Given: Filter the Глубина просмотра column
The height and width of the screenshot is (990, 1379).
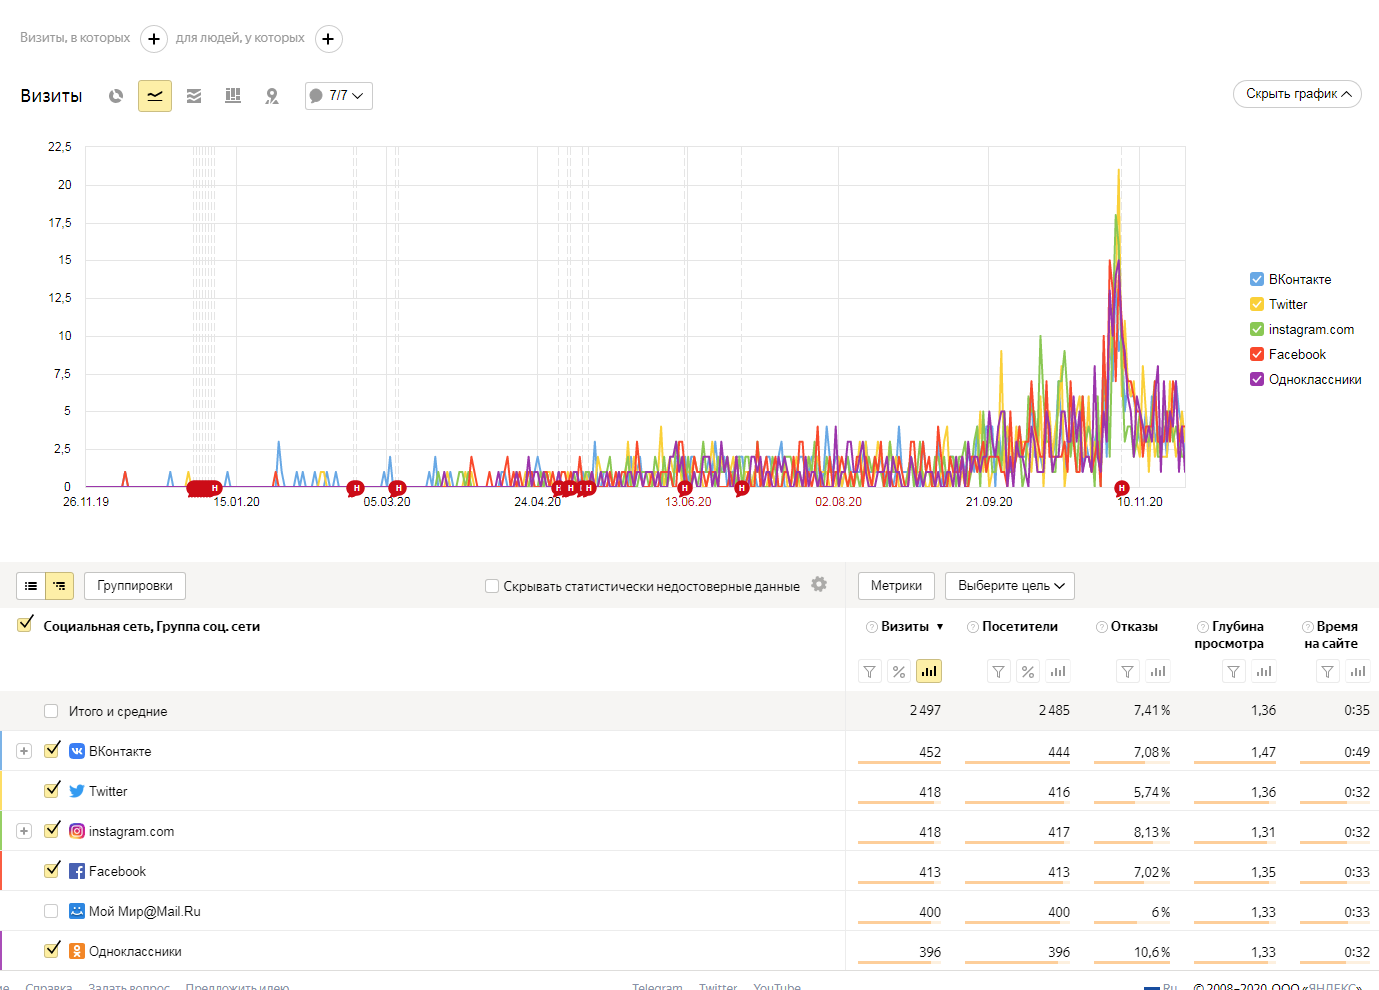Looking at the screenshot, I should pyautogui.click(x=1234, y=671).
